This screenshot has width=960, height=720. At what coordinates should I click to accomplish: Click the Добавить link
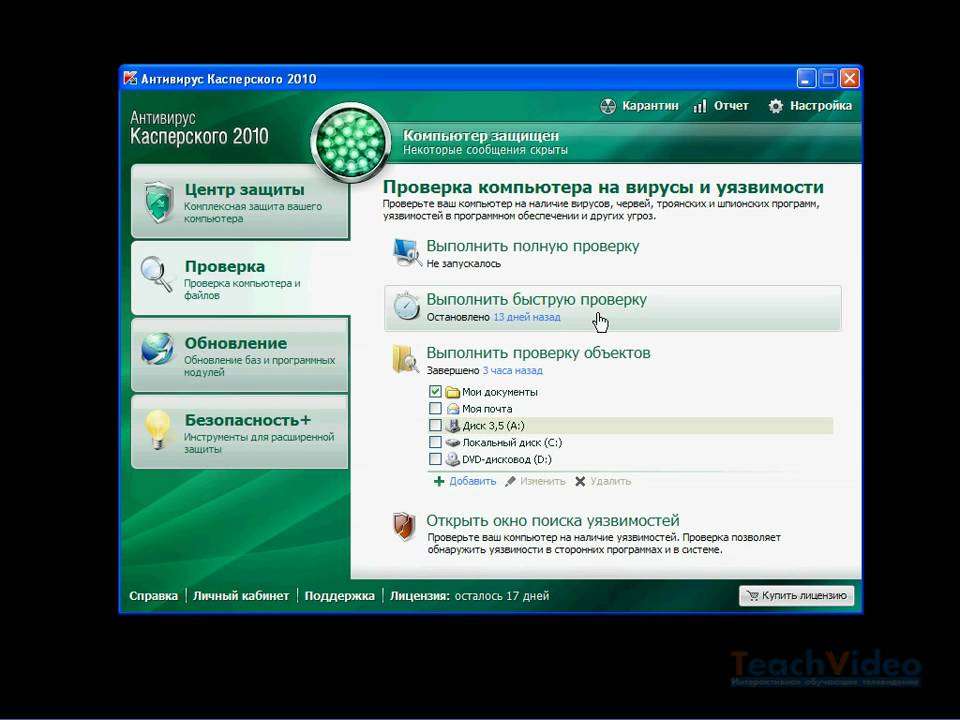473,481
